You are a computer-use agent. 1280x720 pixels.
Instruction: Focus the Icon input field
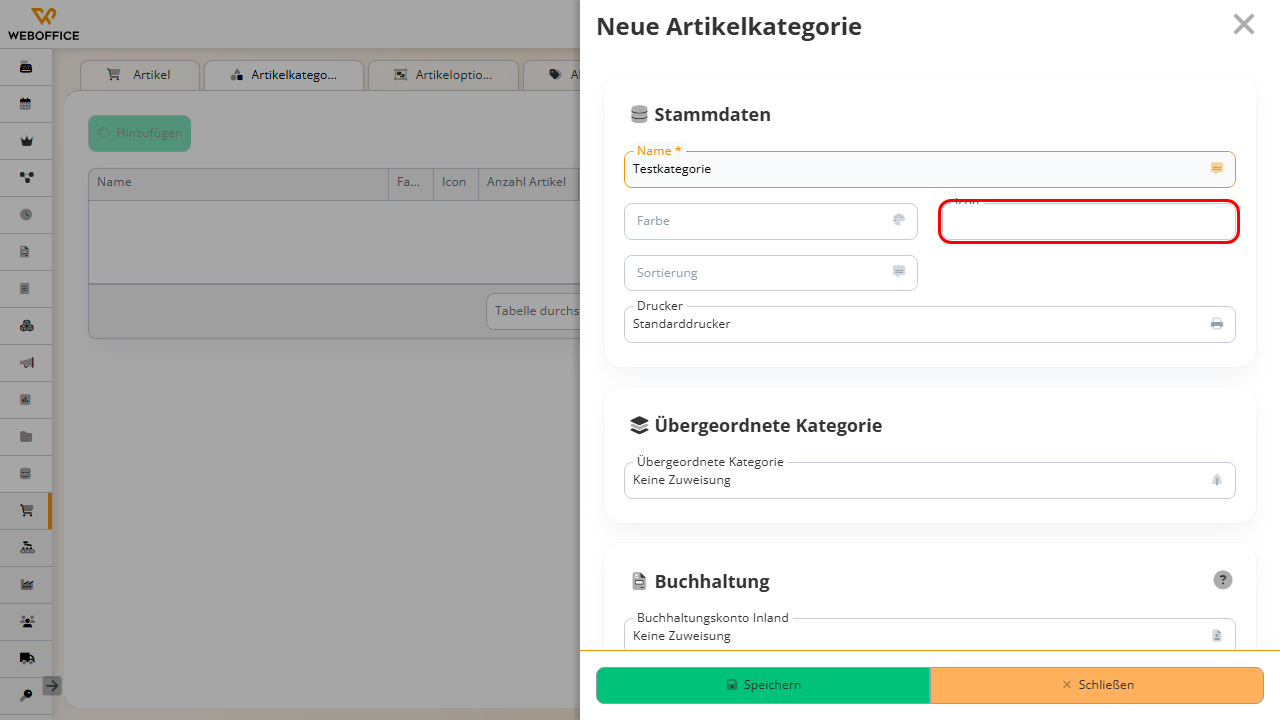pyautogui.click(x=1089, y=221)
